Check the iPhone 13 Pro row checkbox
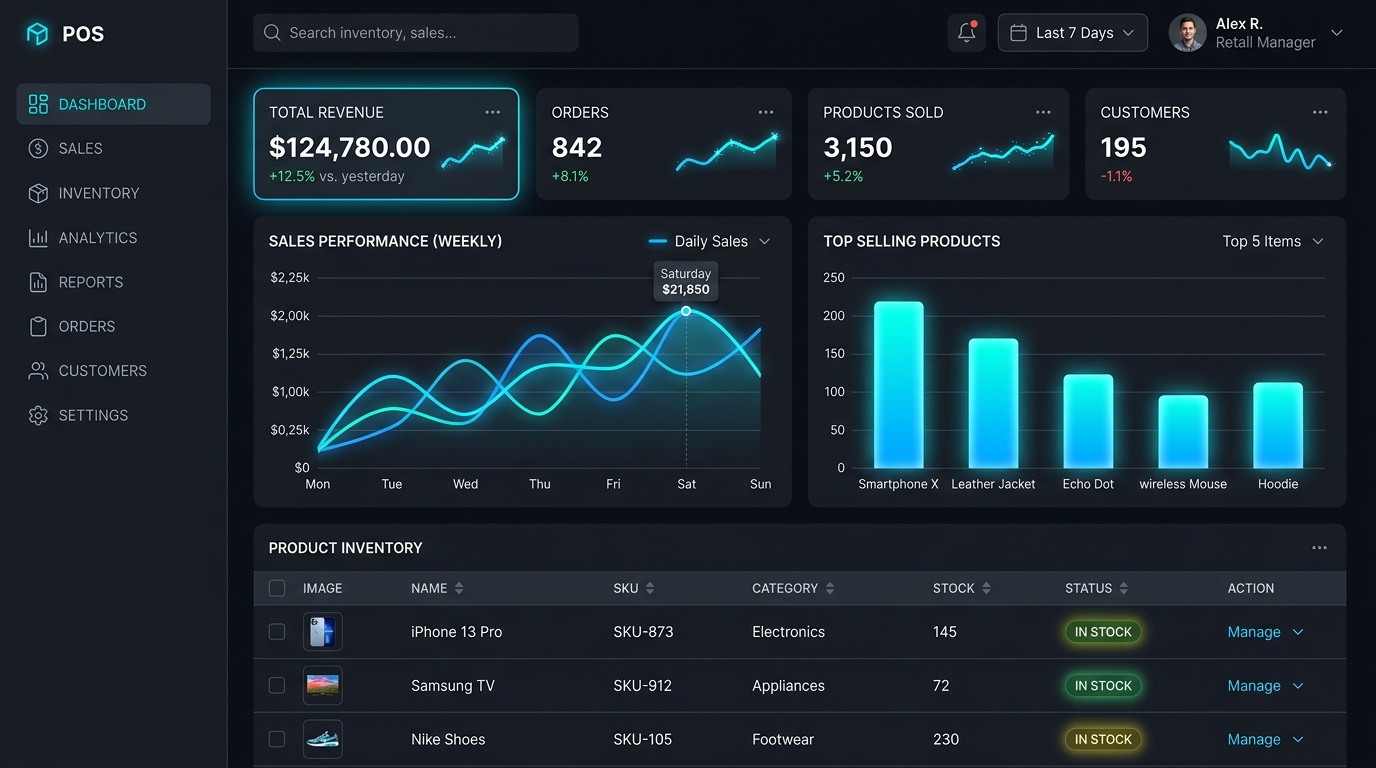 277,632
